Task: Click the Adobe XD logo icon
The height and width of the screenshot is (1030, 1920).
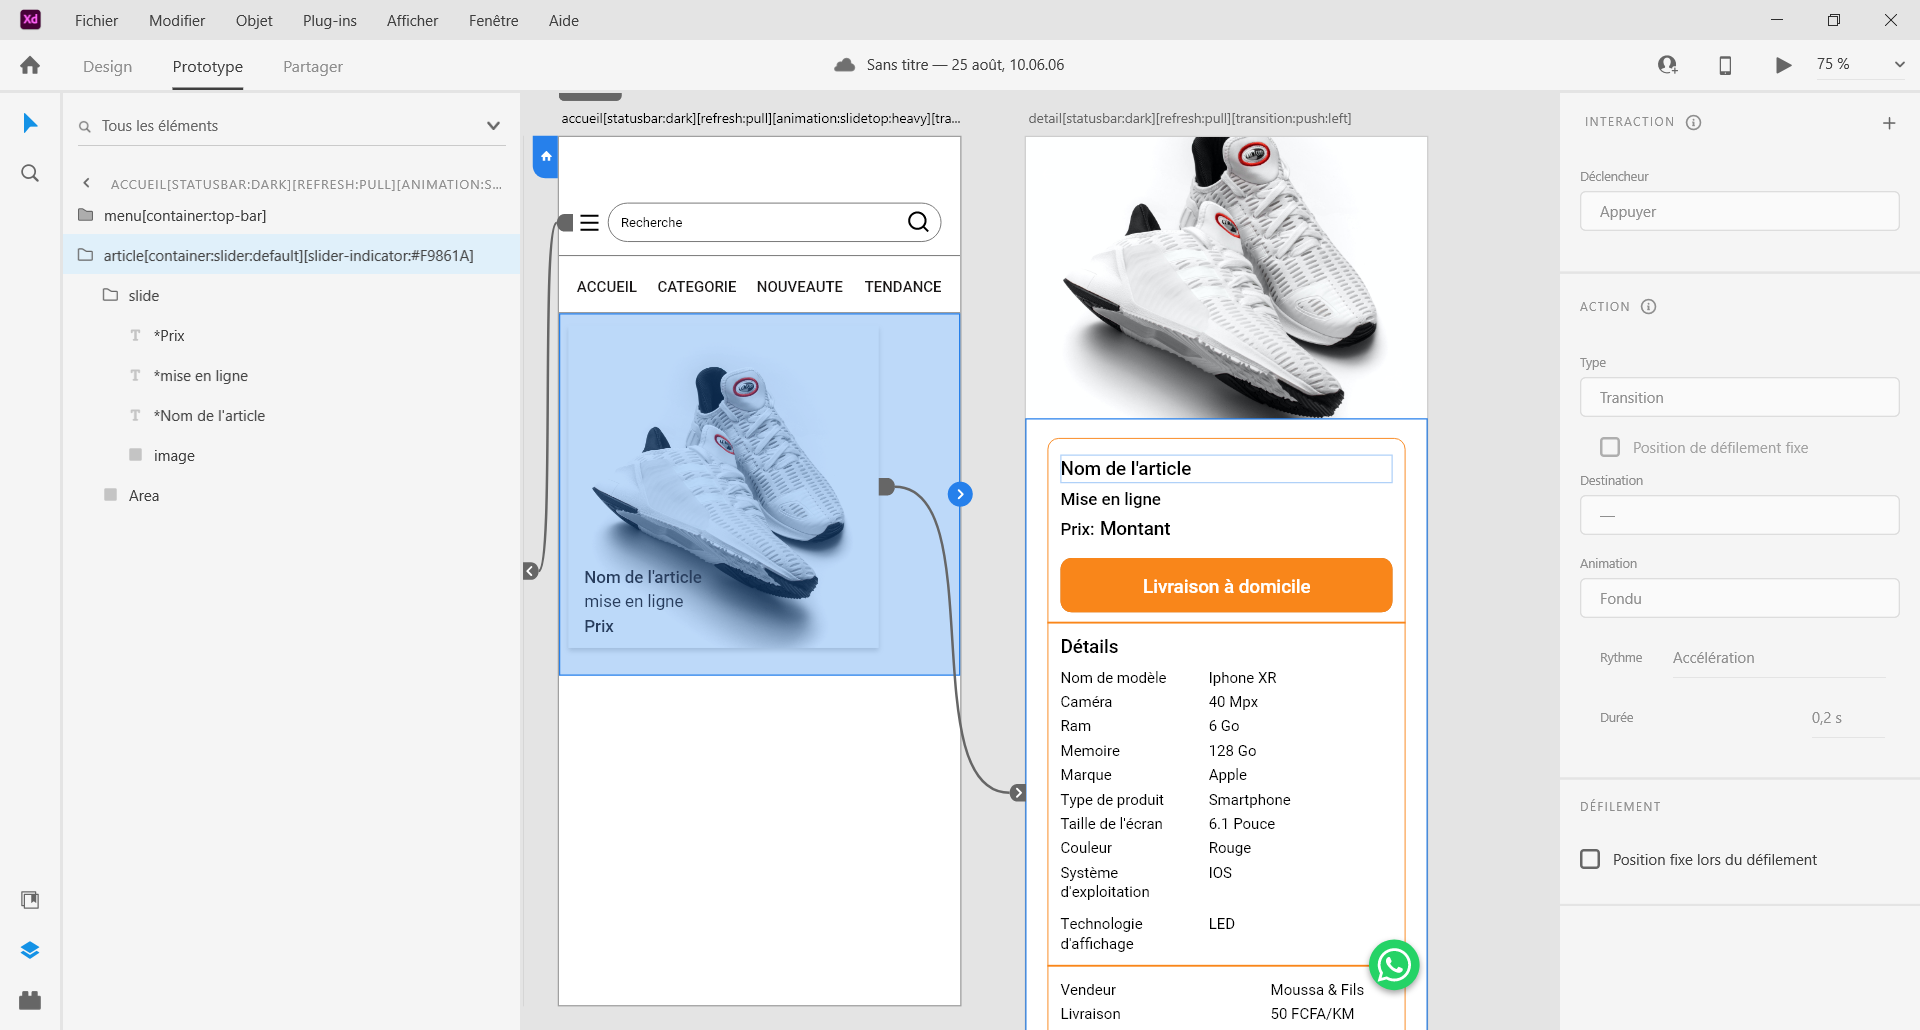Action: [30, 20]
